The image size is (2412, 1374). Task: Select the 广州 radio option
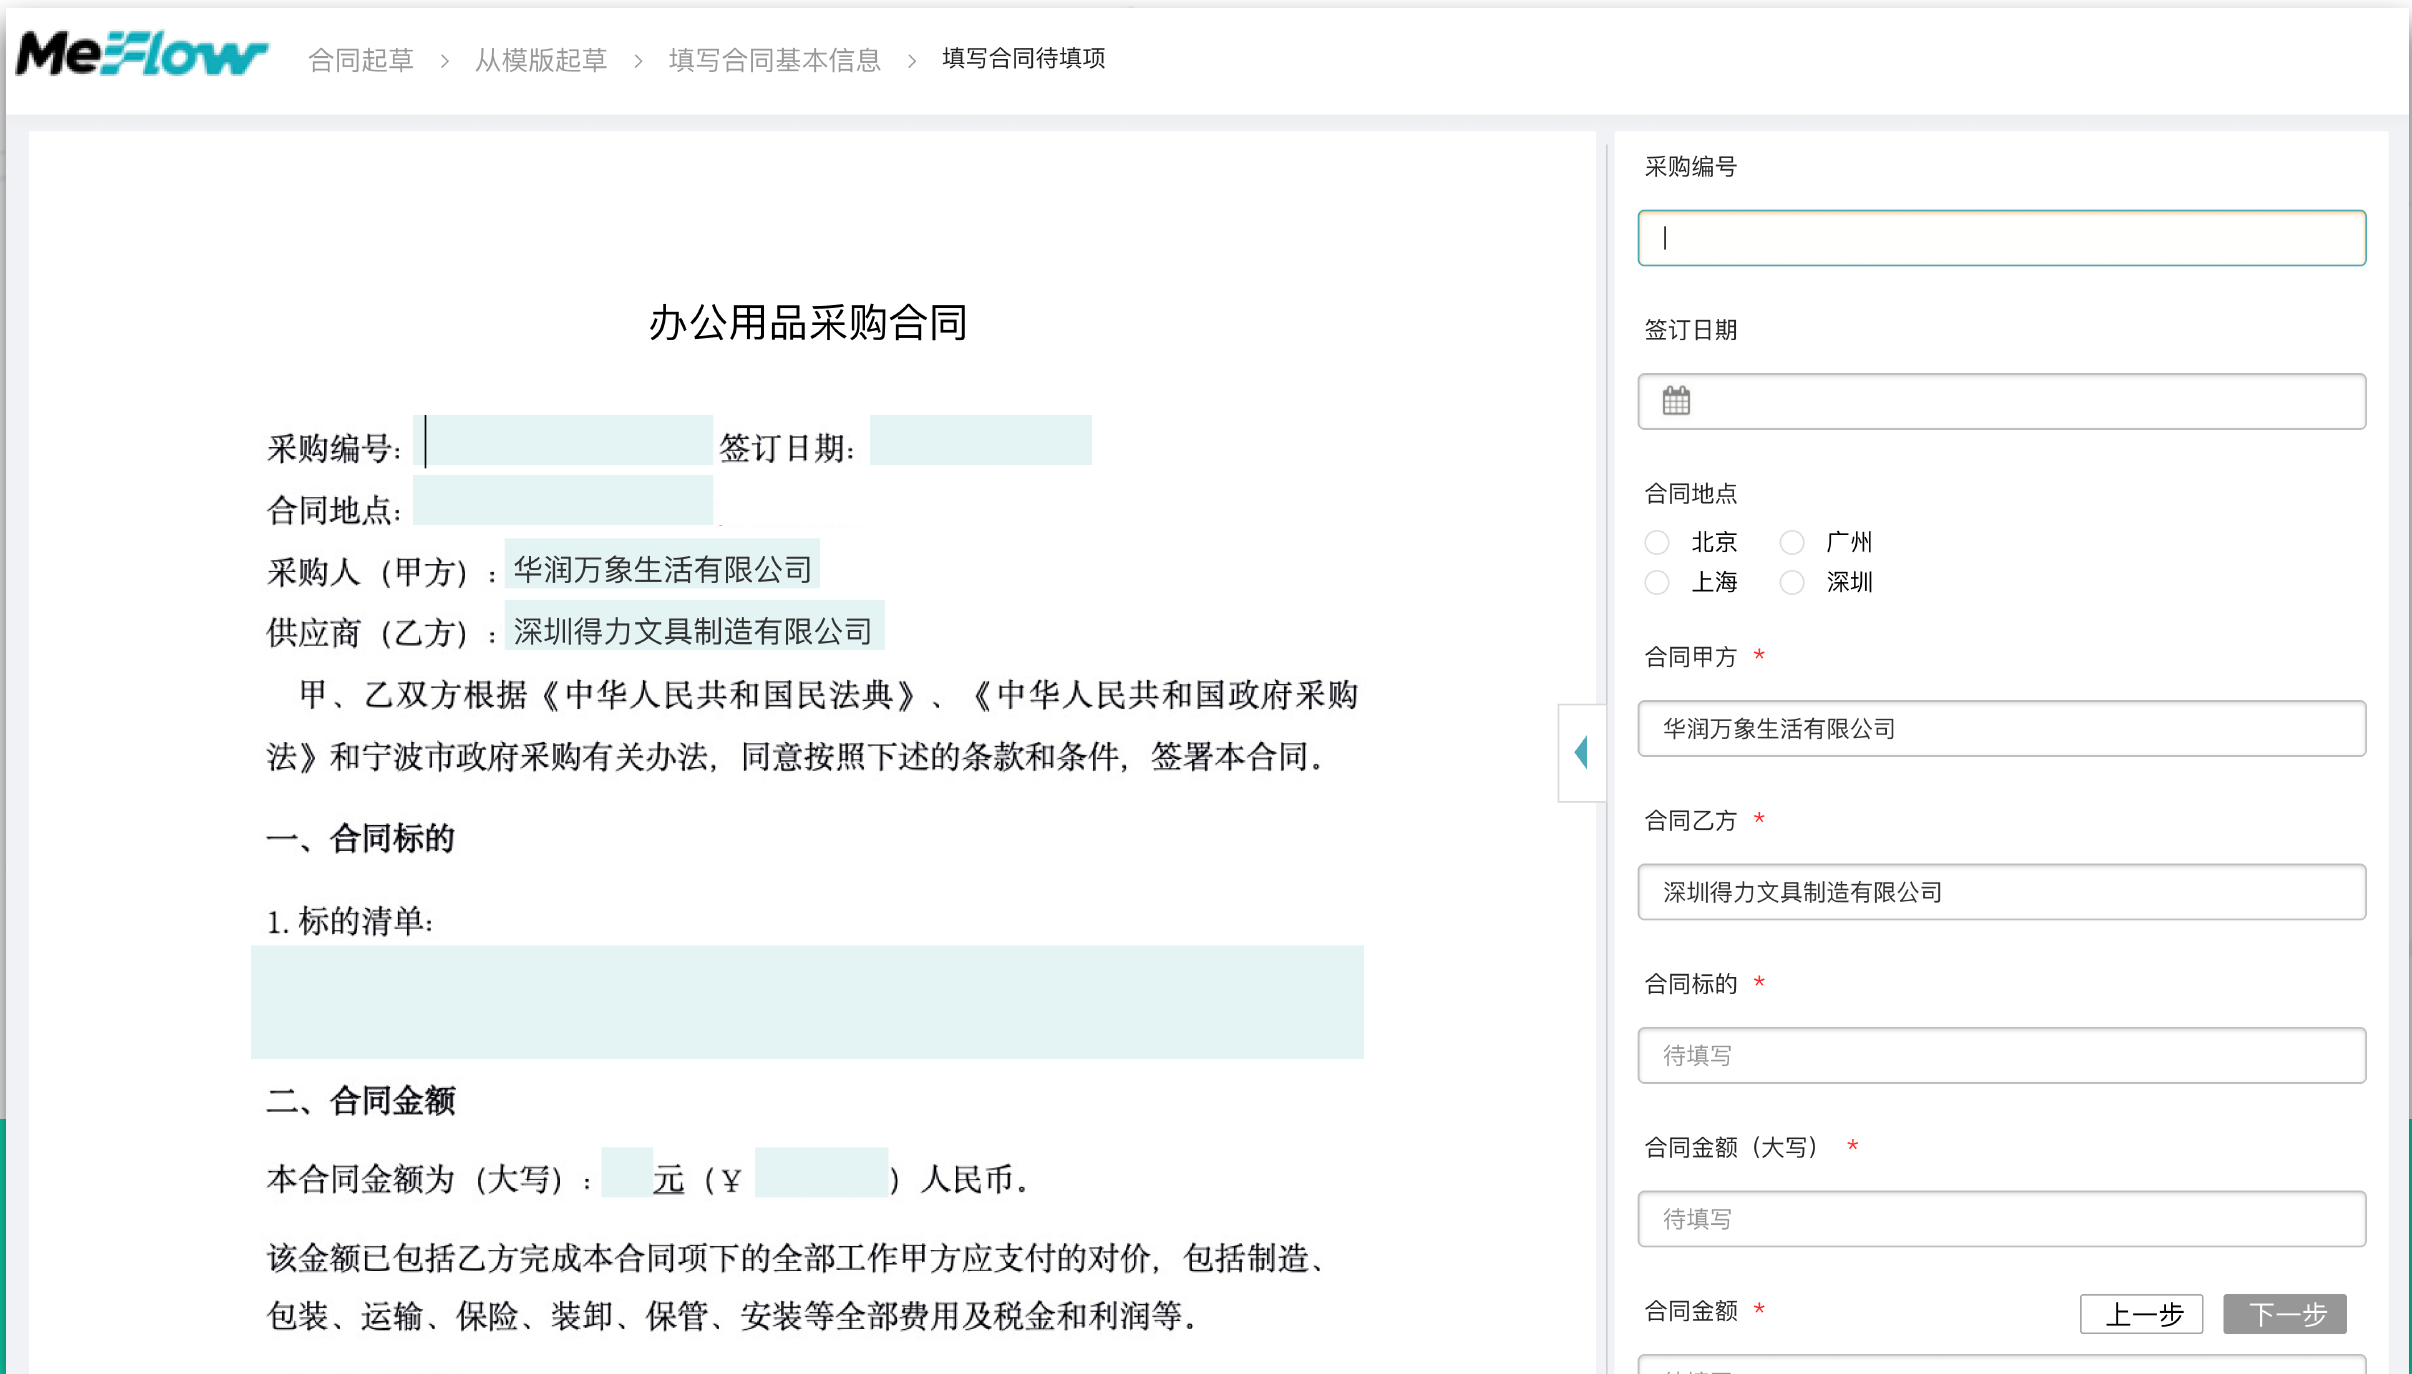[1792, 542]
